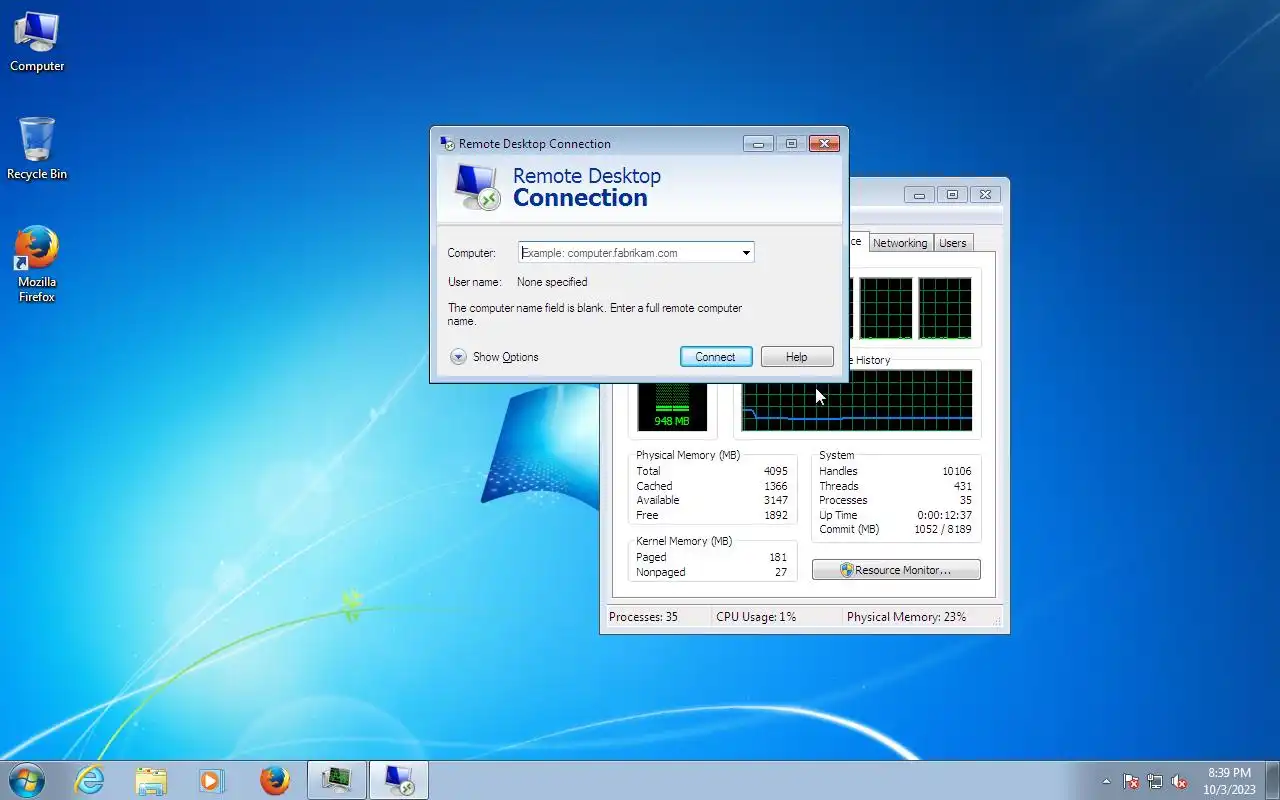Click the Processes: 35 status bar entry
This screenshot has height=800, width=1280.
[643, 617]
